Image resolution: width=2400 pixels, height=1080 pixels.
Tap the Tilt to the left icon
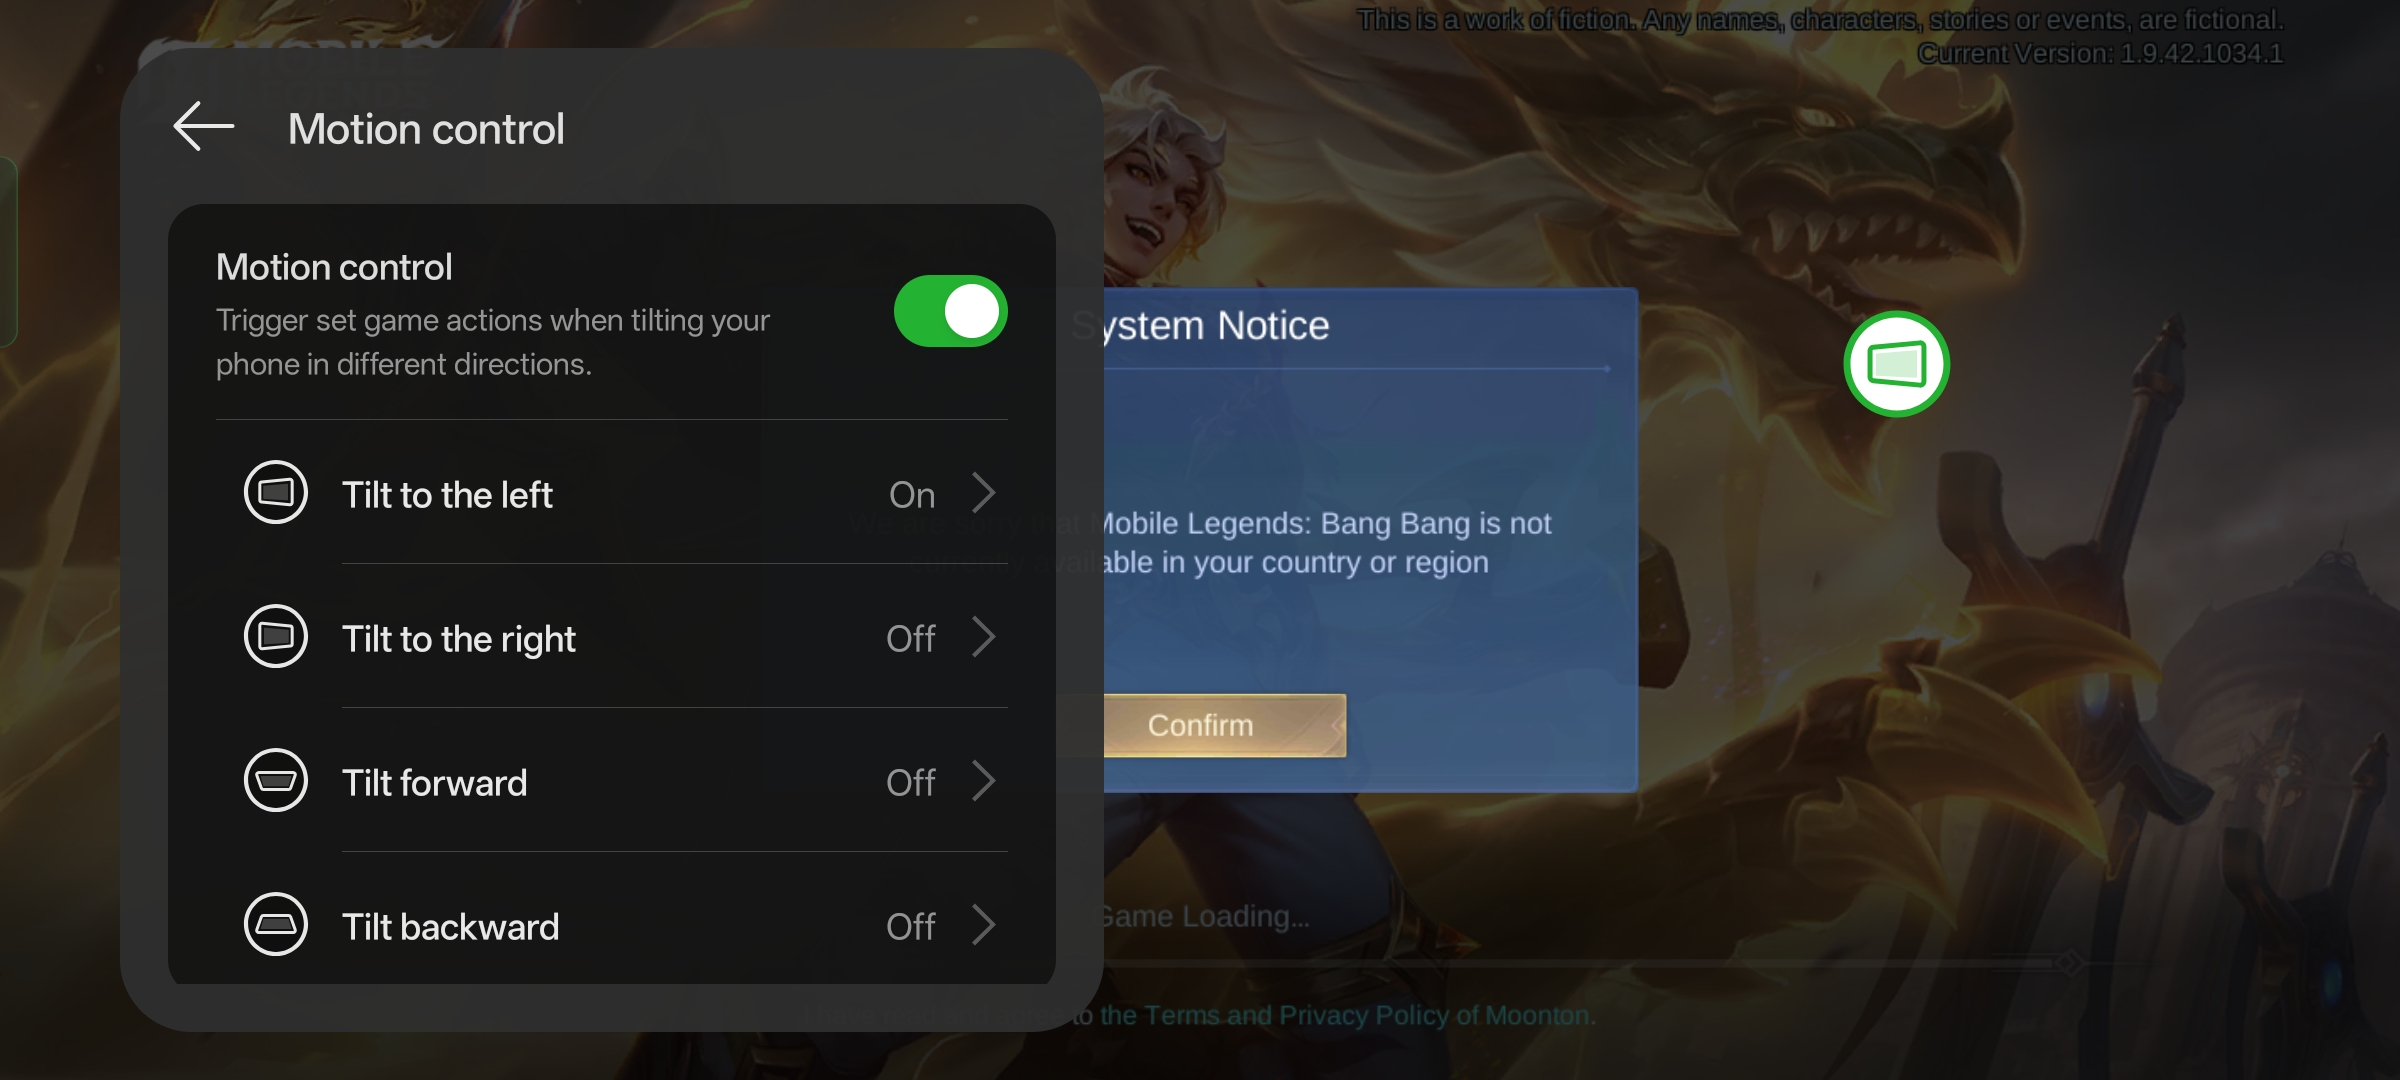[x=276, y=492]
